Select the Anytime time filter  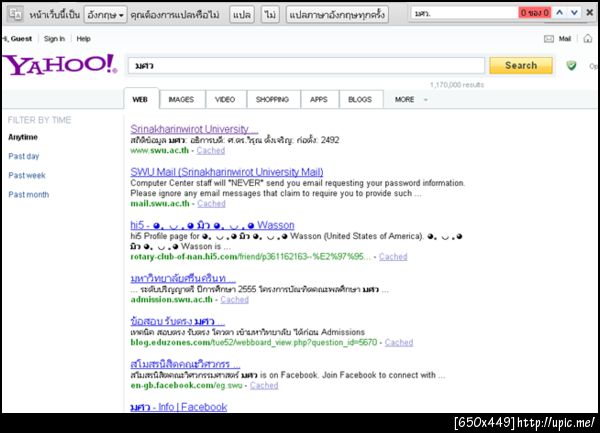(x=23, y=137)
